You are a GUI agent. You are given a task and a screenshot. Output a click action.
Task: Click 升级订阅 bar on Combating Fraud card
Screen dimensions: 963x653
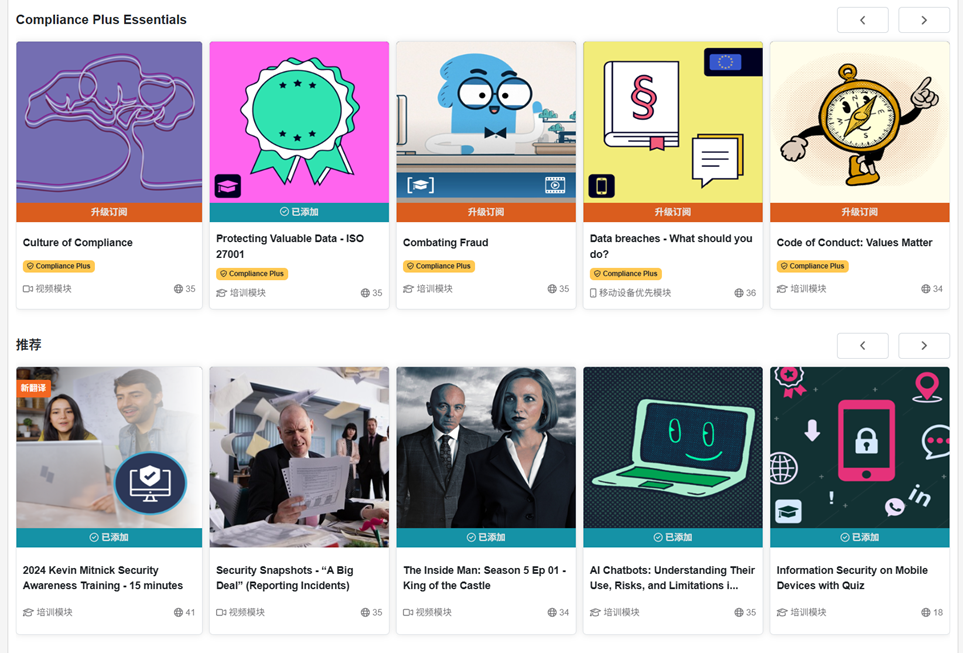(x=486, y=212)
